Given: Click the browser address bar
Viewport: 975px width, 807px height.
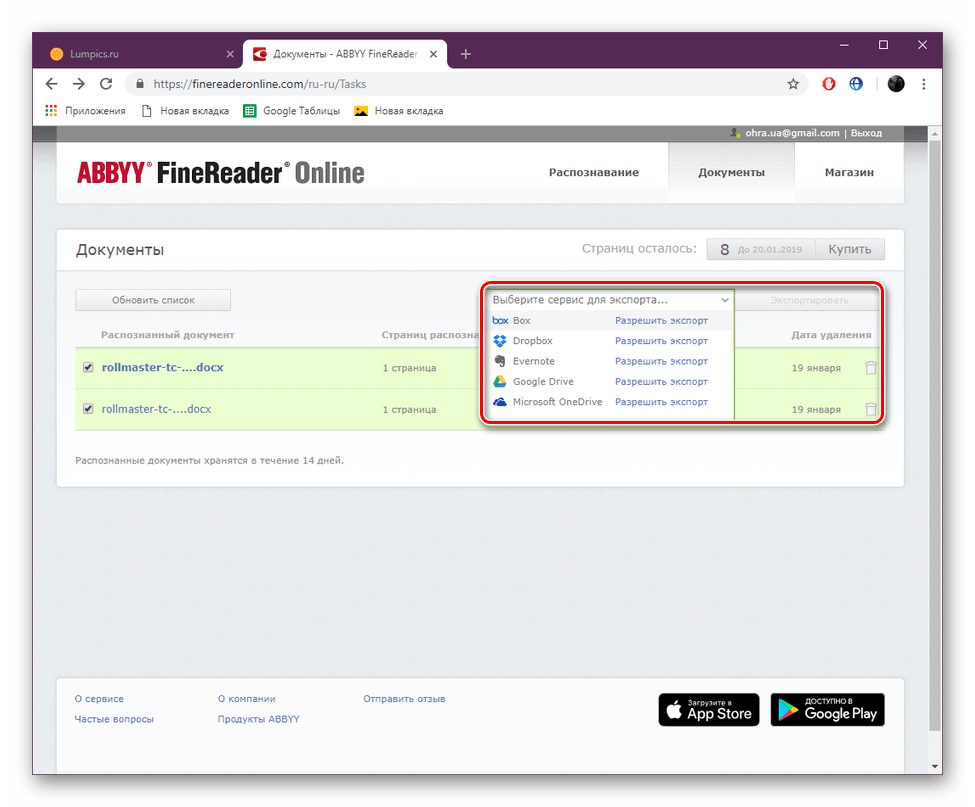Looking at the screenshot, I should (x=400, y=84).
